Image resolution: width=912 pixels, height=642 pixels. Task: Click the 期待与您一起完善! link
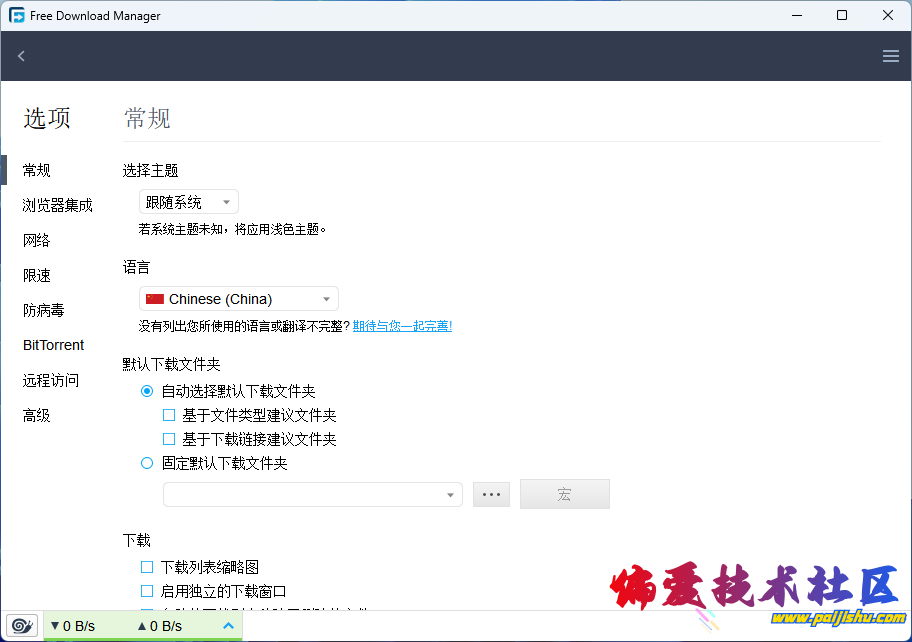pos(402,326)
